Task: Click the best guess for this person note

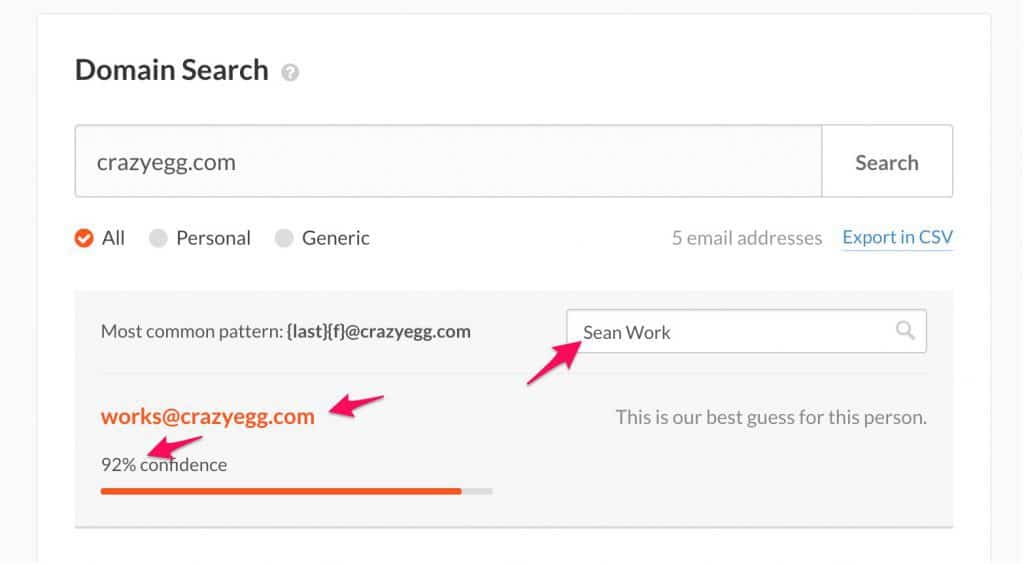Action: pyautogui.click(x=771, y=416)
